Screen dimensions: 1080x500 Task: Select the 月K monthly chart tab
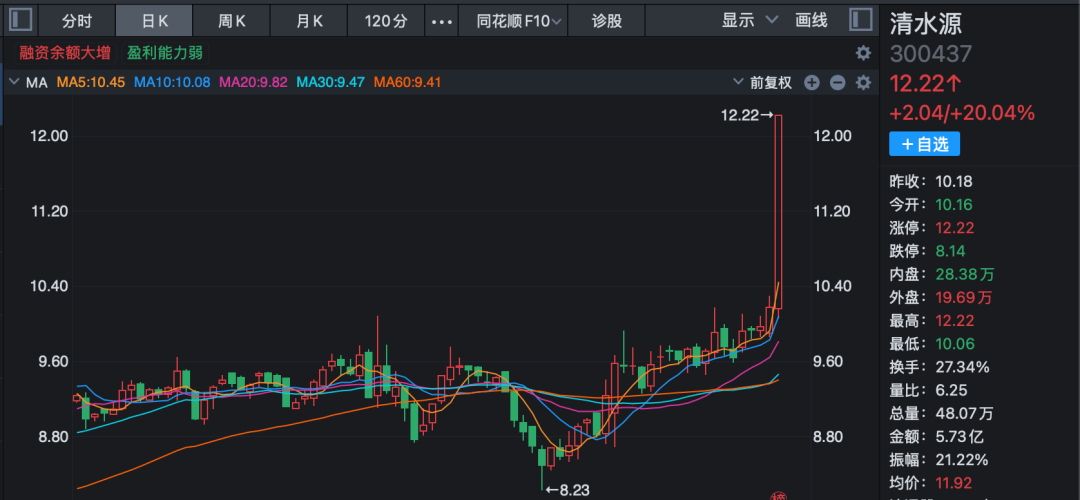coord(310,20)
